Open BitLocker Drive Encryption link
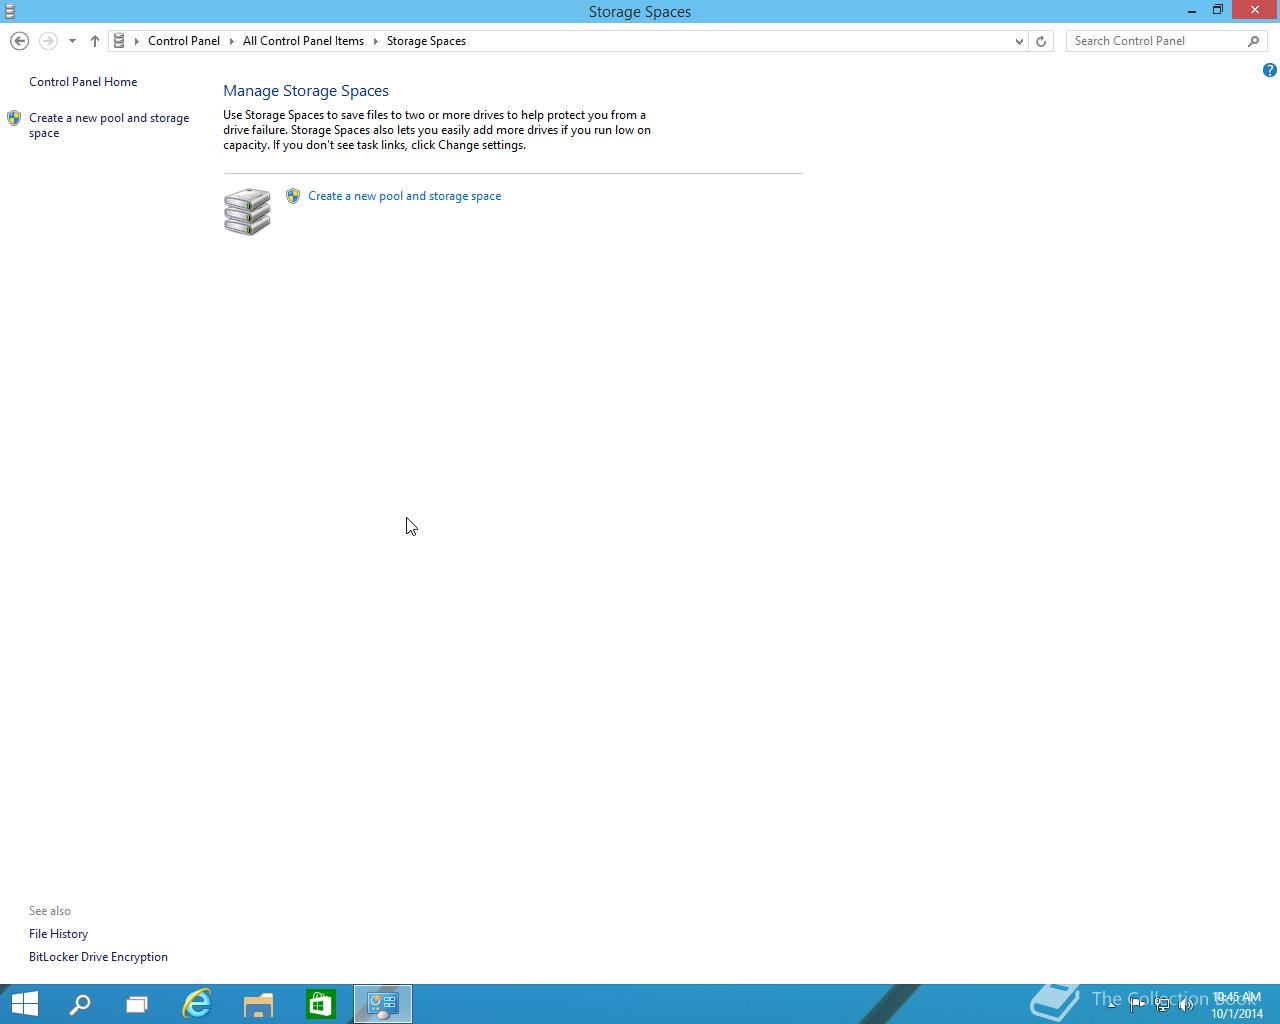This screenshot has width=1280, height=1024. [98, 957]
